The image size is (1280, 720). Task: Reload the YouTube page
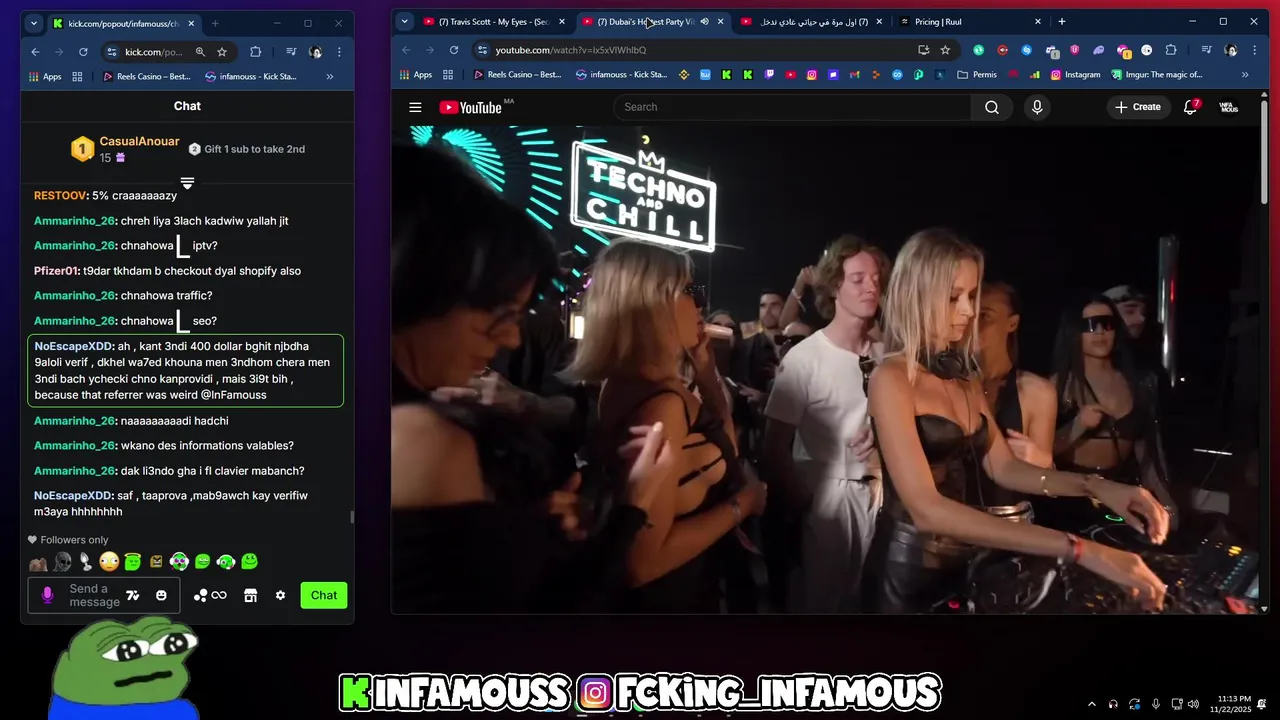coord(454,50)
